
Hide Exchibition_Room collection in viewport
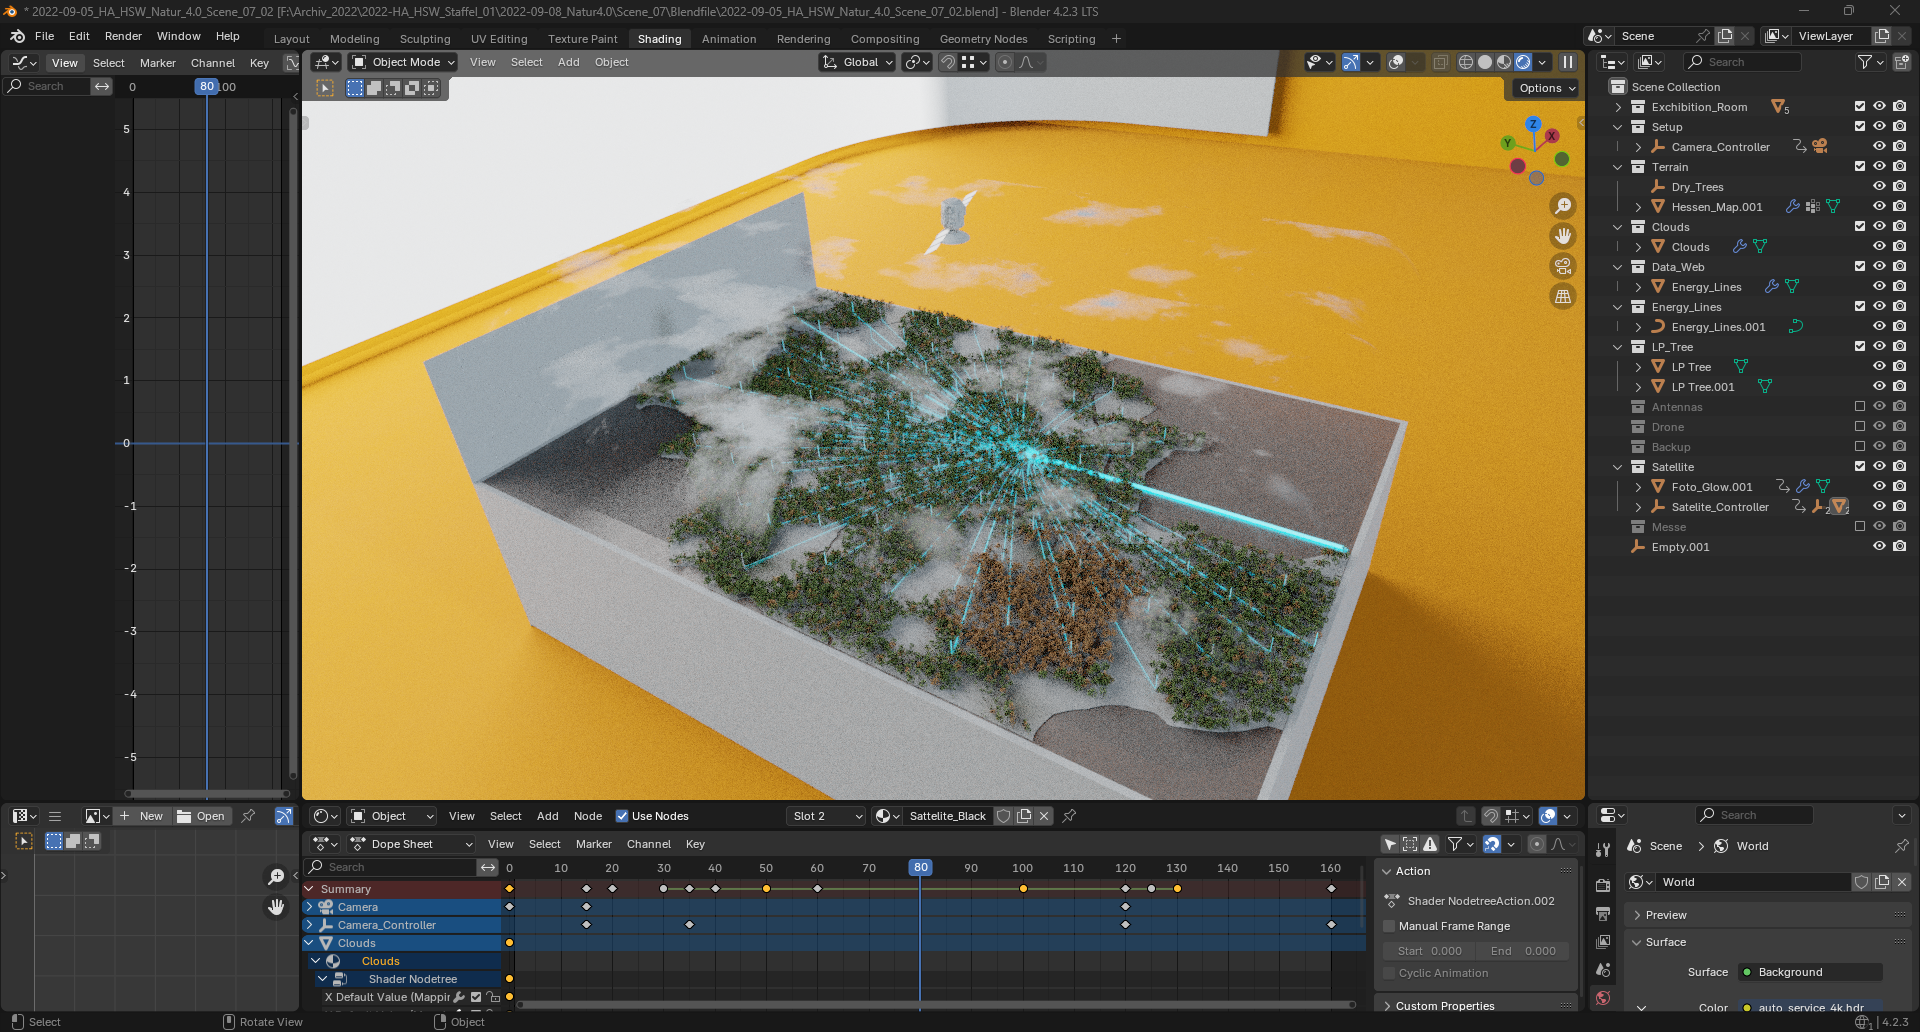click(x=1879, y=106)
